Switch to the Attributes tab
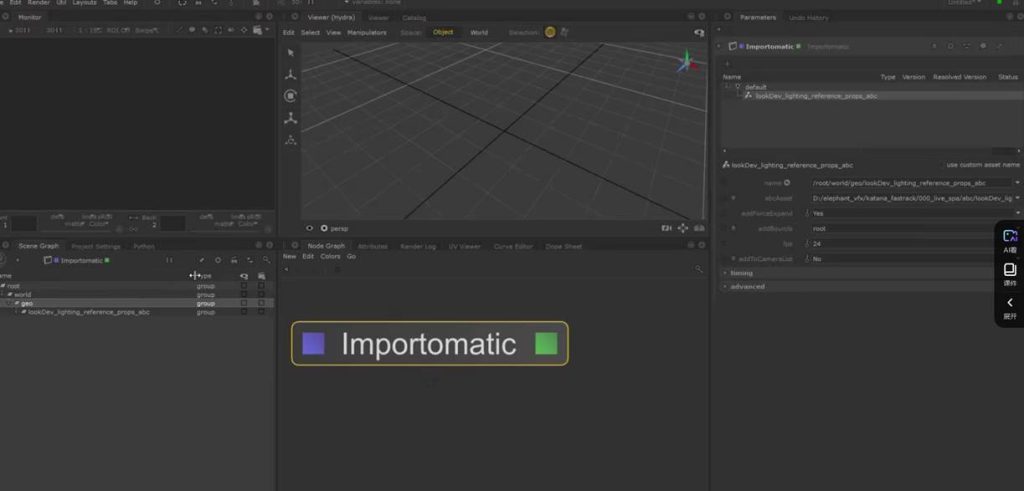 (372, 246)
